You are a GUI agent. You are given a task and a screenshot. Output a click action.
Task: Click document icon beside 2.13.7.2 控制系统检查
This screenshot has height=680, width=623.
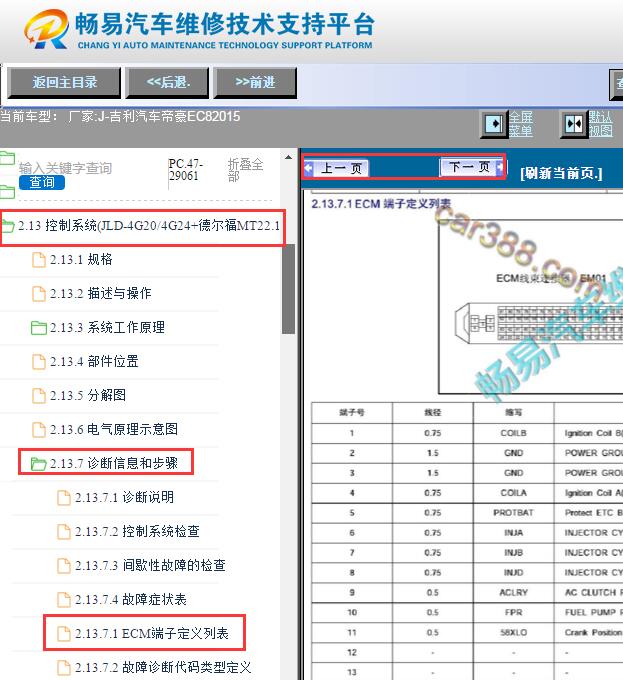click(64, 532)
